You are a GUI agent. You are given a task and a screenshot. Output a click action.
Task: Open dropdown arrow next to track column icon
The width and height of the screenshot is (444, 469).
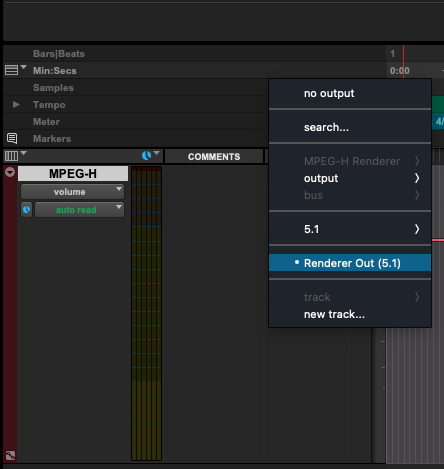[x=23, y=153]
